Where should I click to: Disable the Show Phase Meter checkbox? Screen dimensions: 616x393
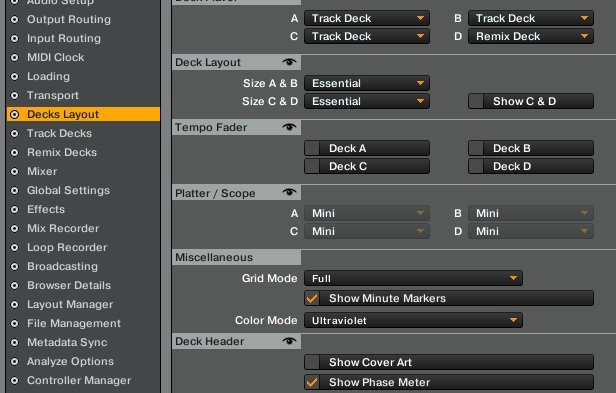312,382
